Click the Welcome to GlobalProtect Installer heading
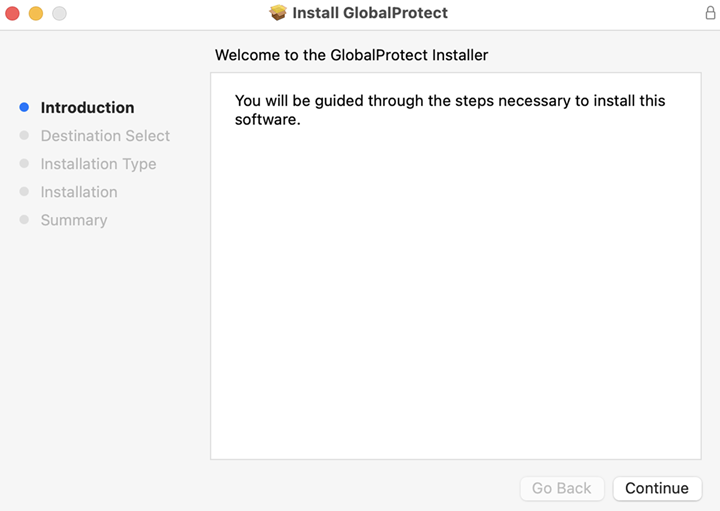720x511 pixels. [351, 55]
